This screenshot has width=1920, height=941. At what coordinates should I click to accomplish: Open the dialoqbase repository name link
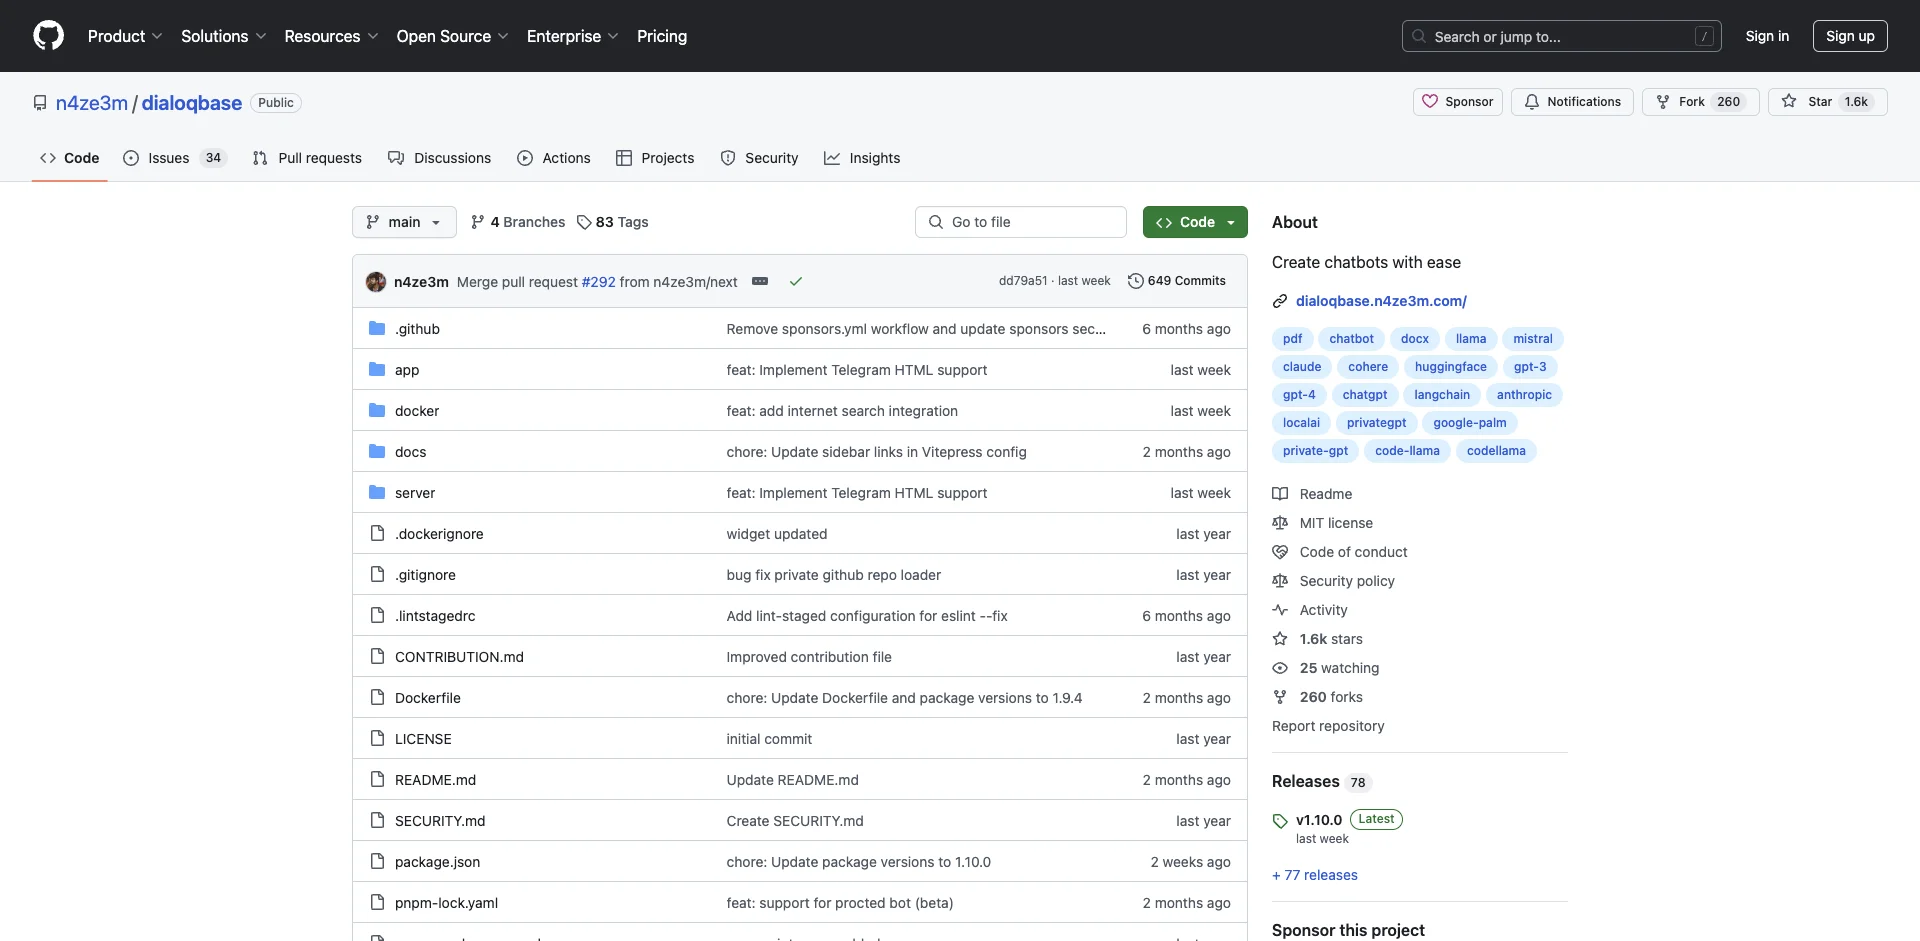click(x=192, y=103)
